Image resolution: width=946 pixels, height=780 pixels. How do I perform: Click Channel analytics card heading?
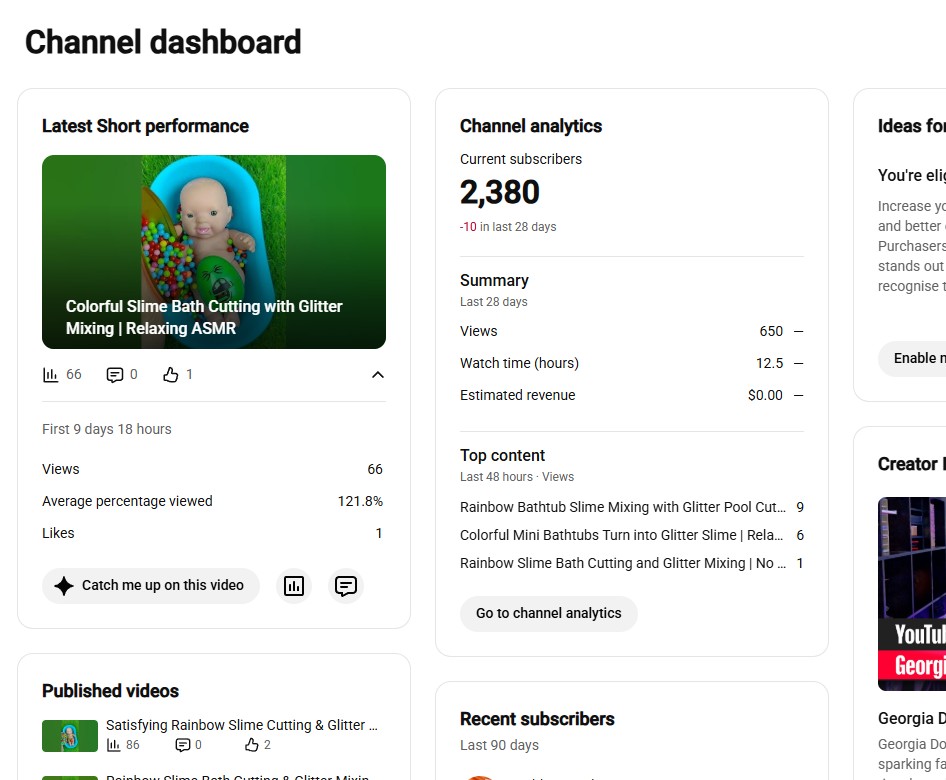pyautogui.click(x=531, y=126)
